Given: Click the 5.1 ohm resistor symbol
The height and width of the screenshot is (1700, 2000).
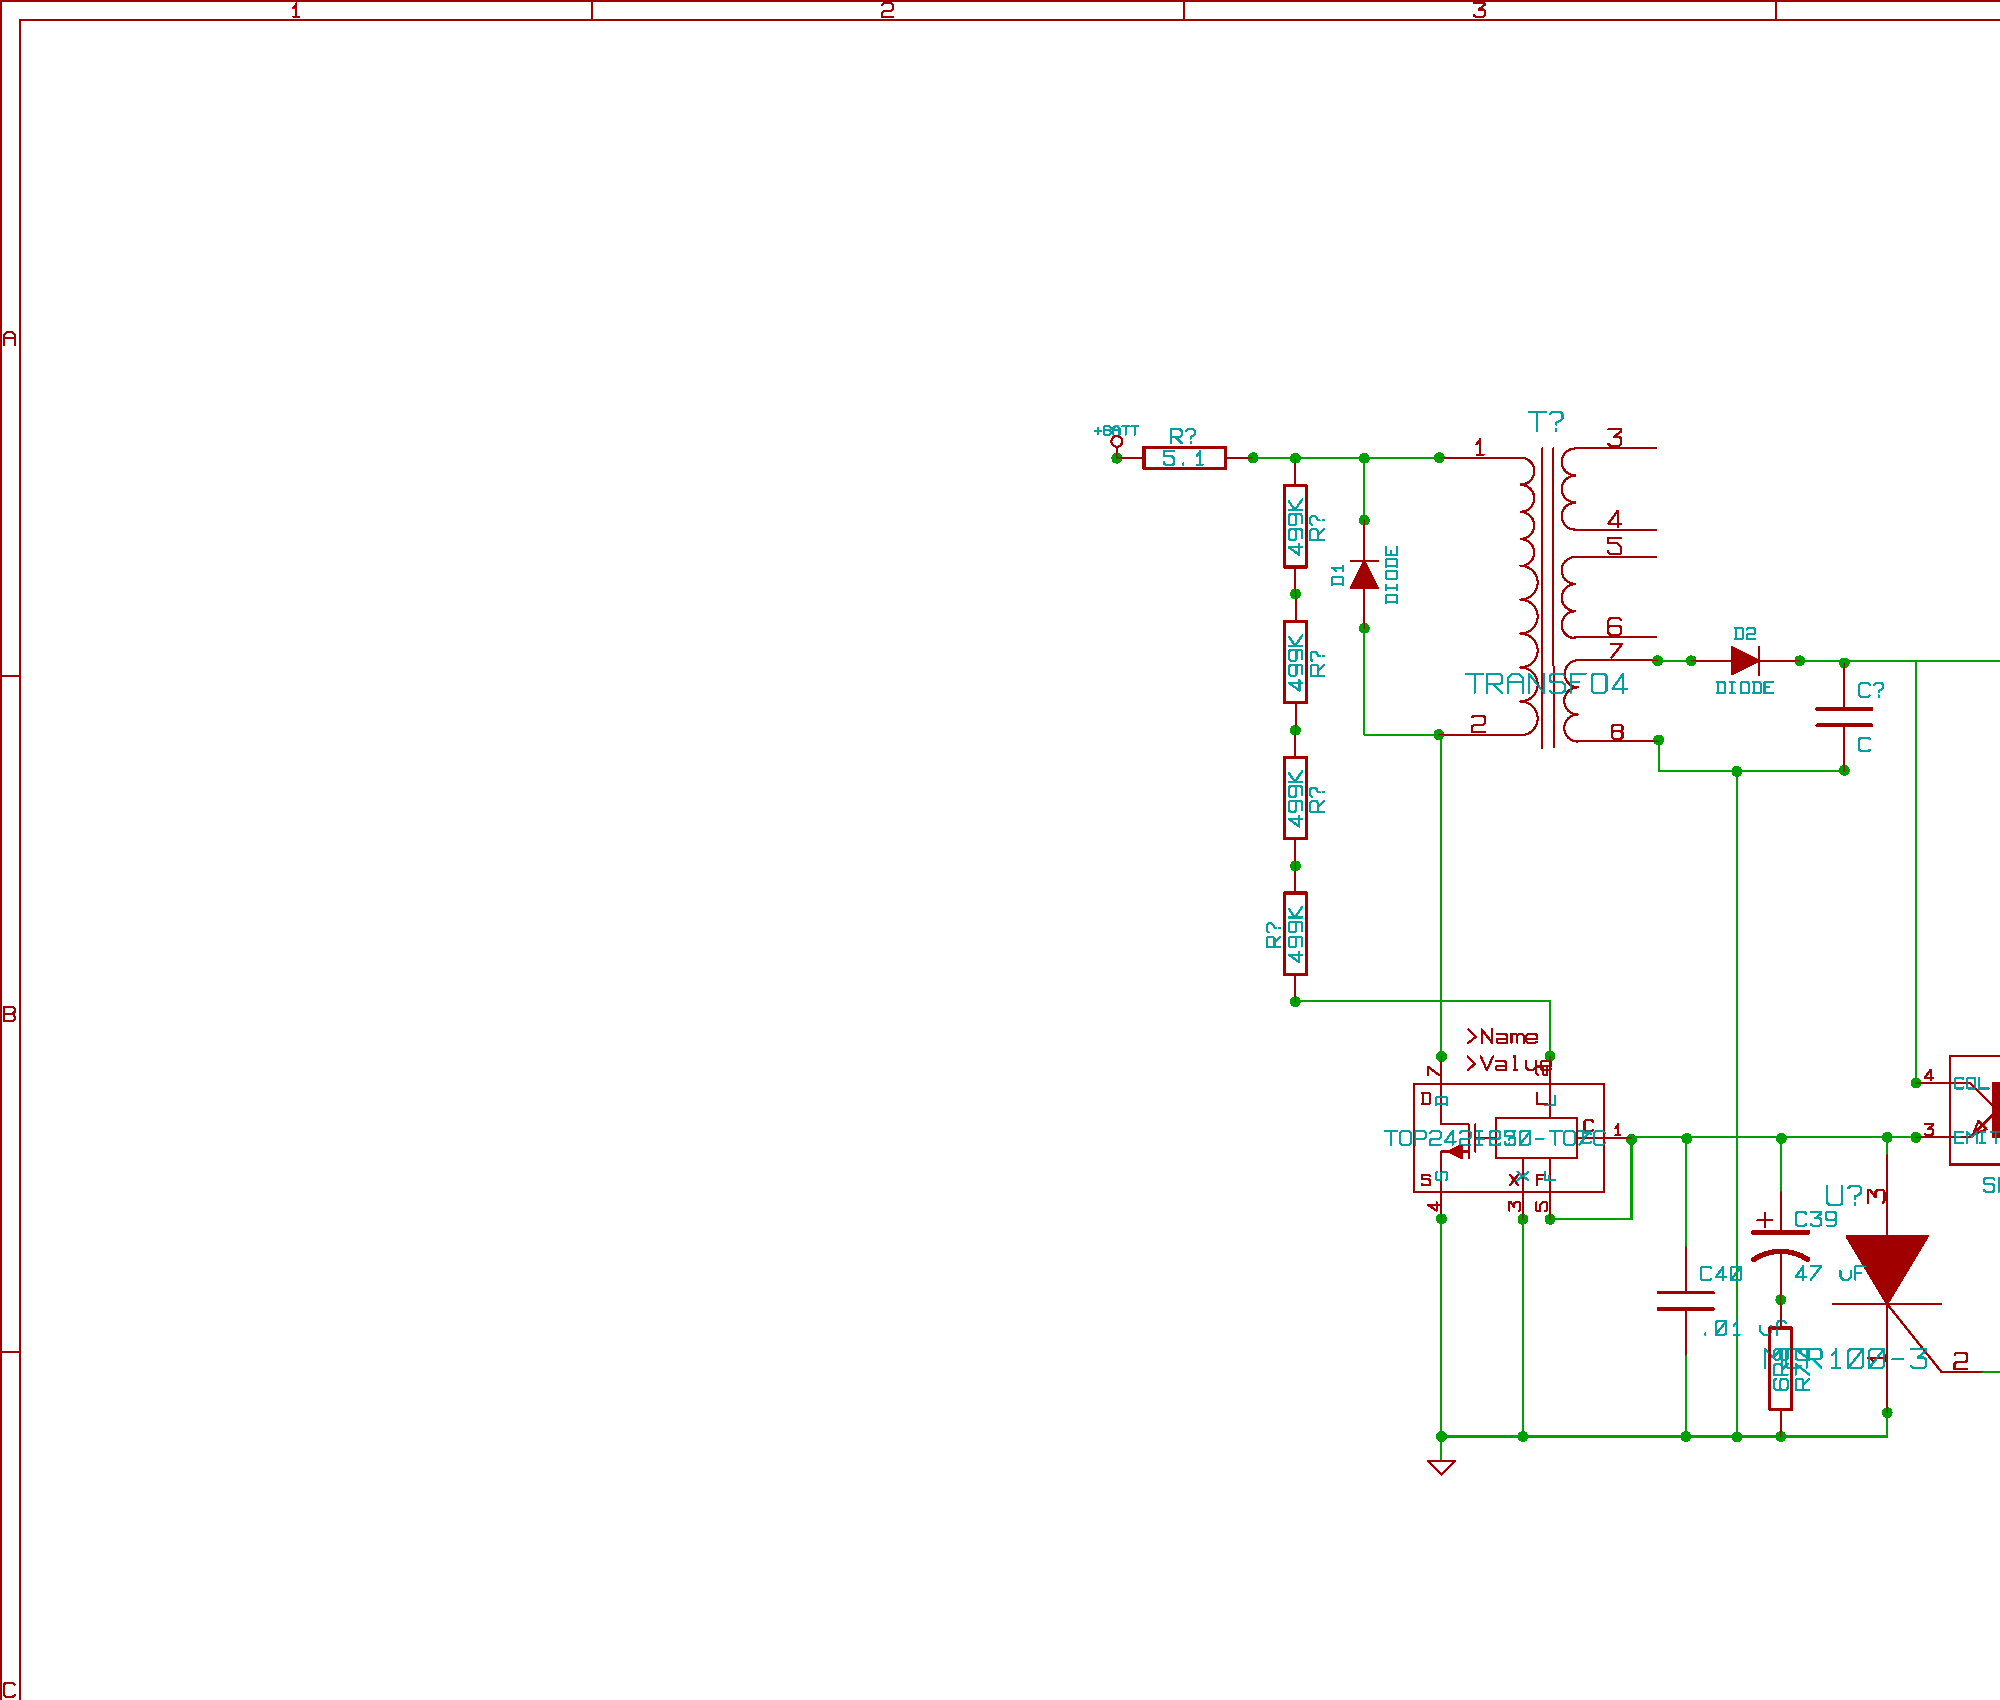Looking at the screenshot, I should [1184, 458].
